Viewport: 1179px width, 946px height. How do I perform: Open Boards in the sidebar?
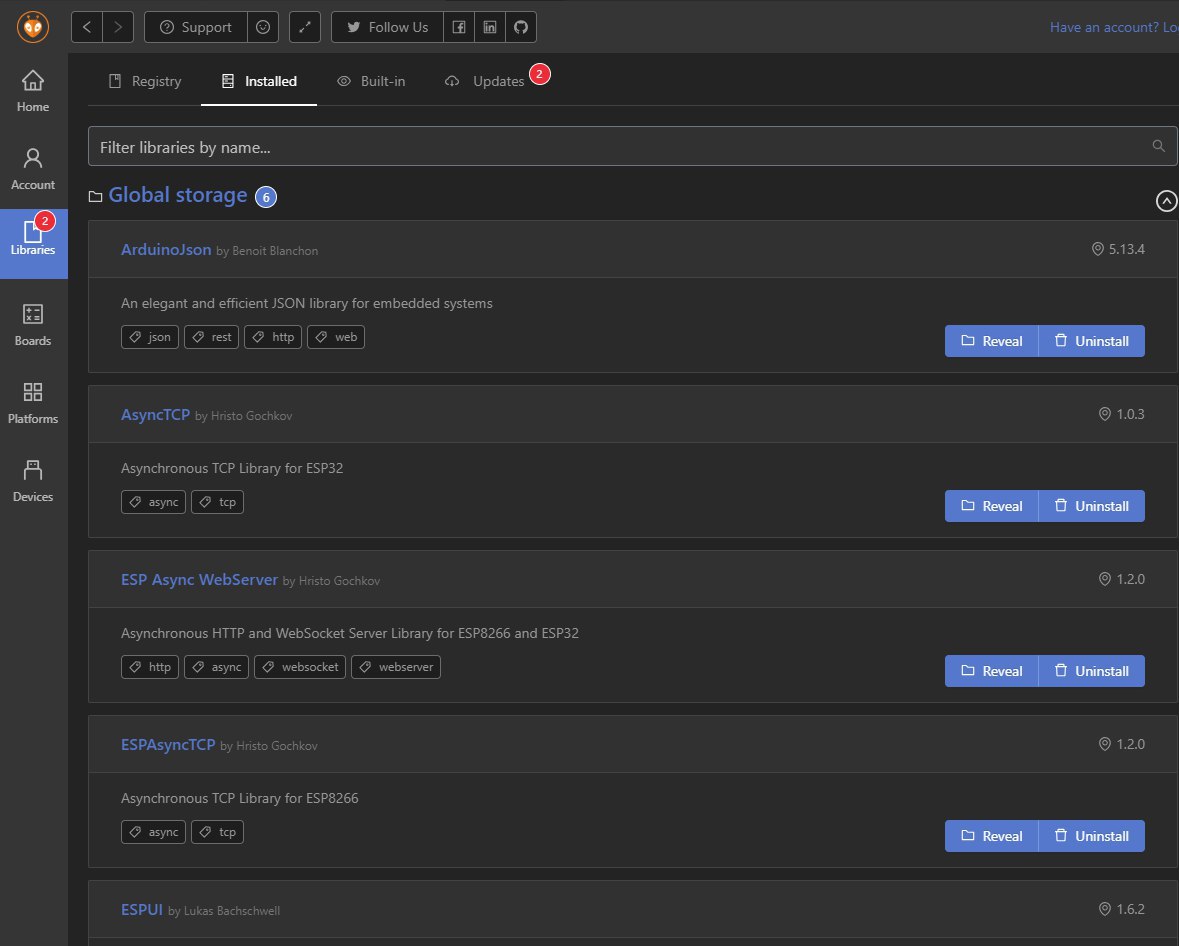(x=33, y=325)
